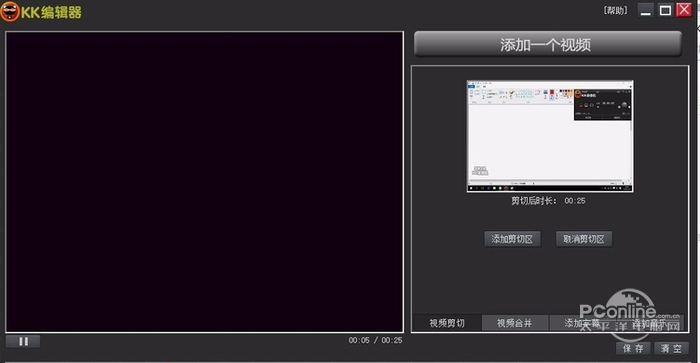Click the 取消剪切区 button
700x363 pixels.
[584, 239]
